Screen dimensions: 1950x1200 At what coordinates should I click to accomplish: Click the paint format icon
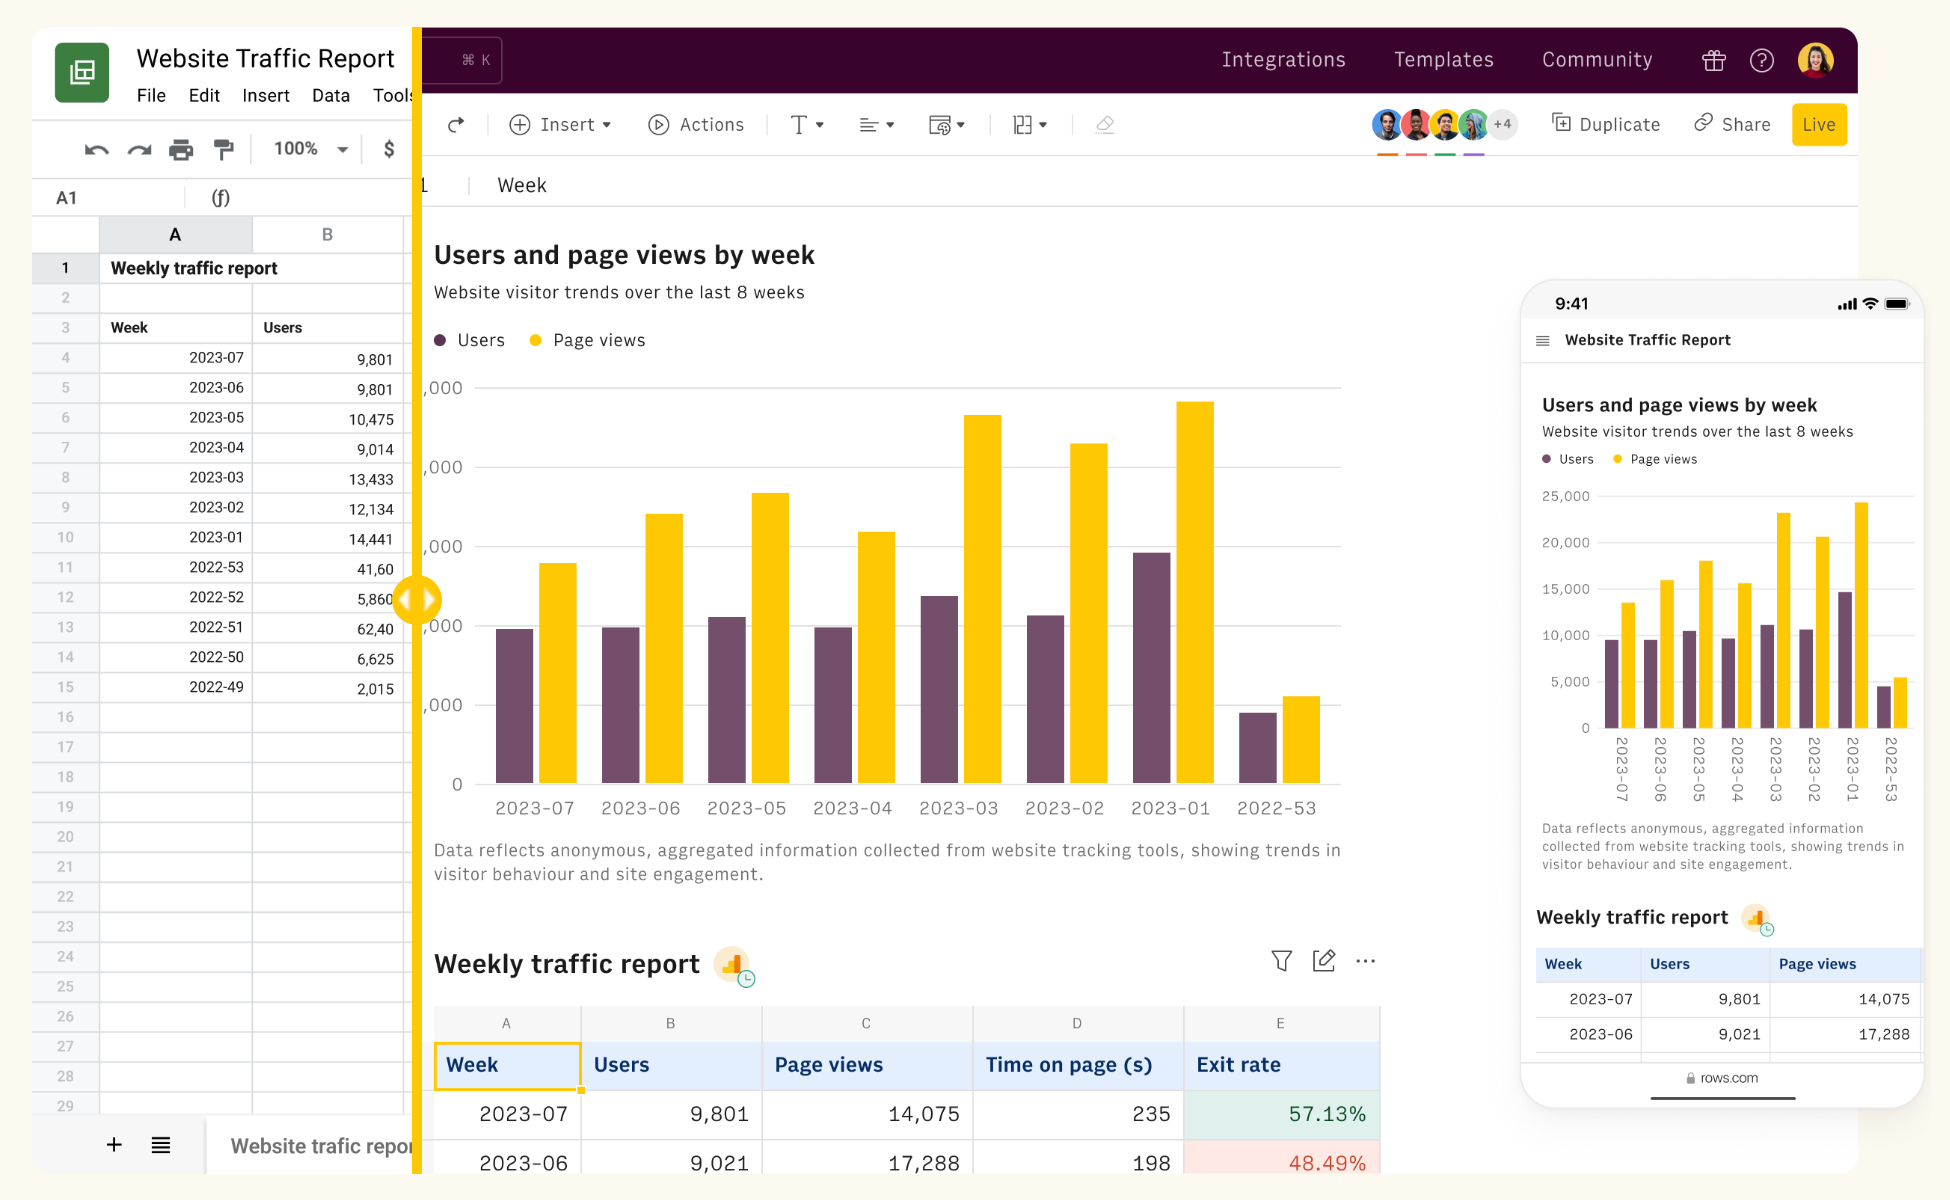(x=223, y=150)
